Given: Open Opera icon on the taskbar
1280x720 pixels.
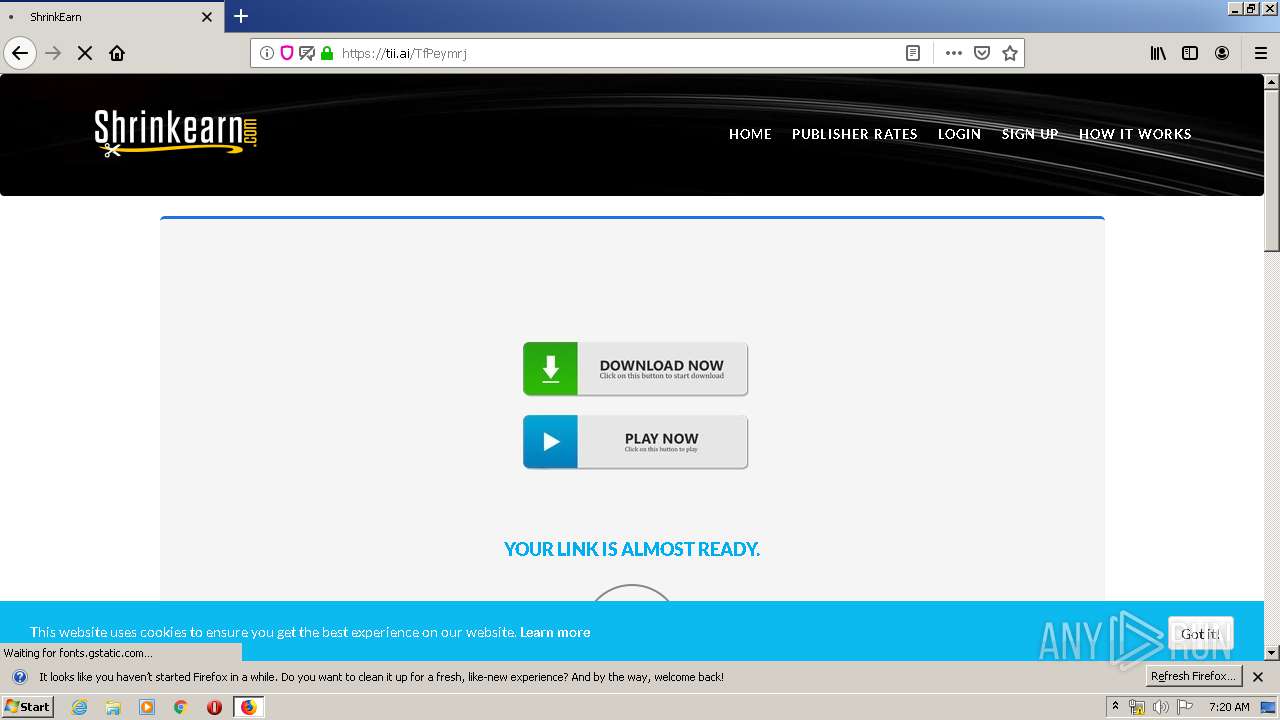Looking at the screenshot, I should coord(214,707).
